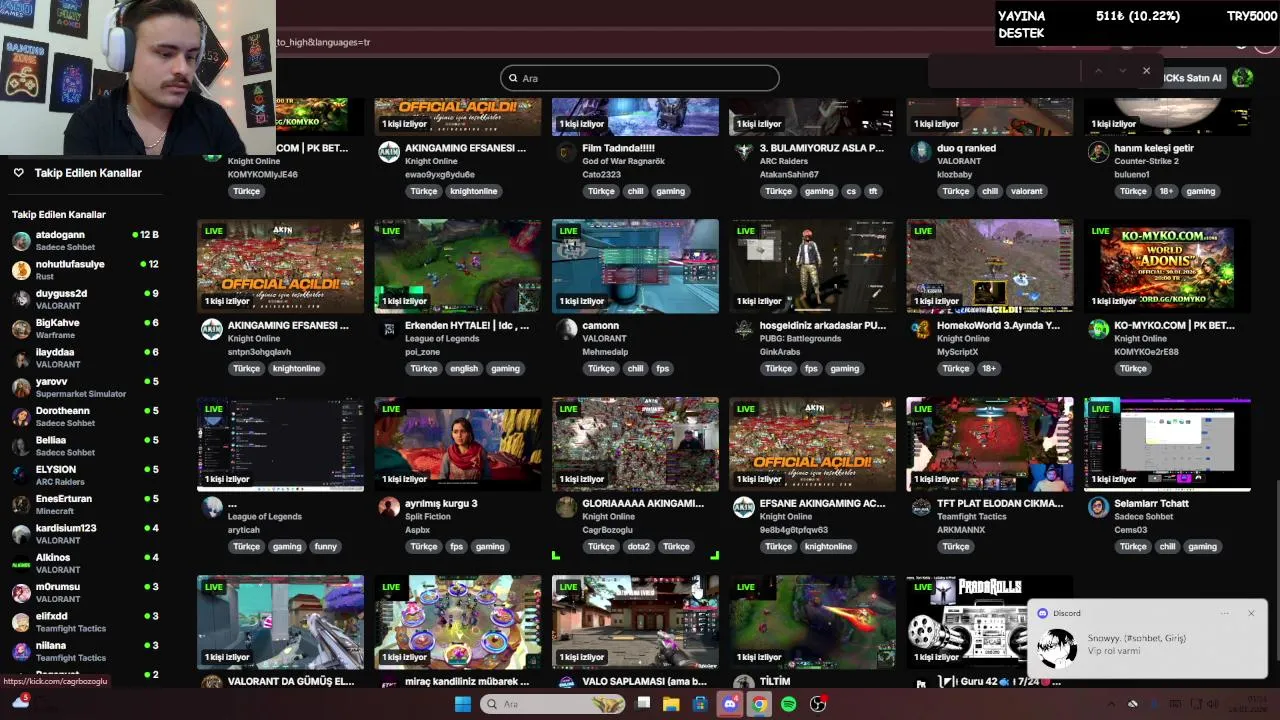Open Spotify from the taskbar
This screenshot has width=1280, height=720.
point(788,704)
